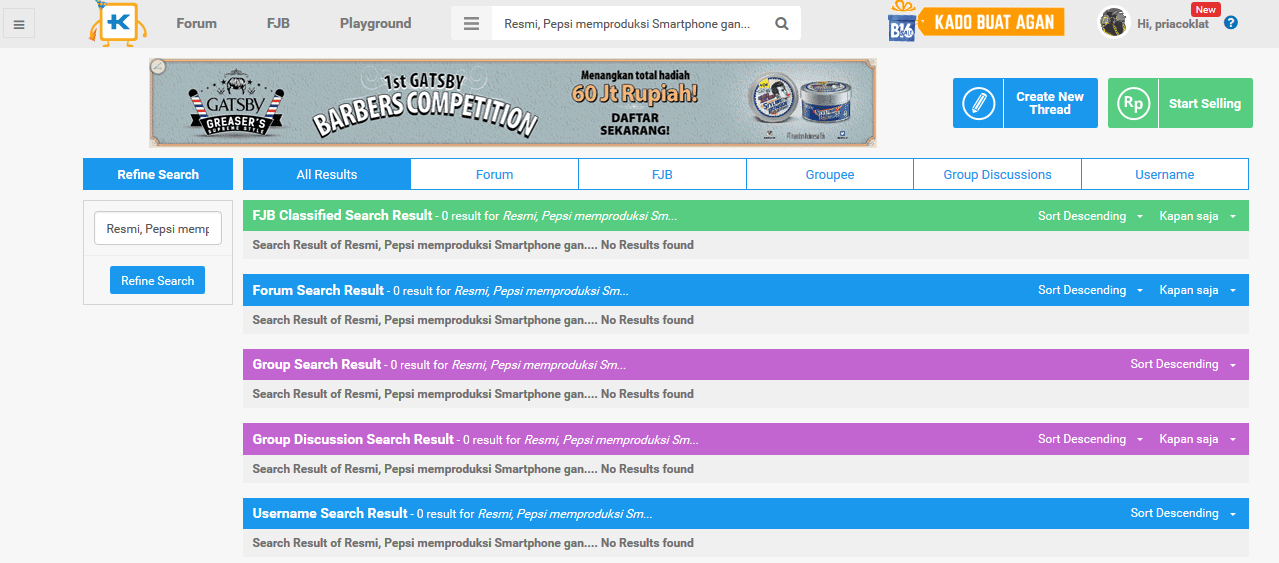1279x563 pixels.
Task: Switch to the Username tab
Action: click(x=1165, y=174)
